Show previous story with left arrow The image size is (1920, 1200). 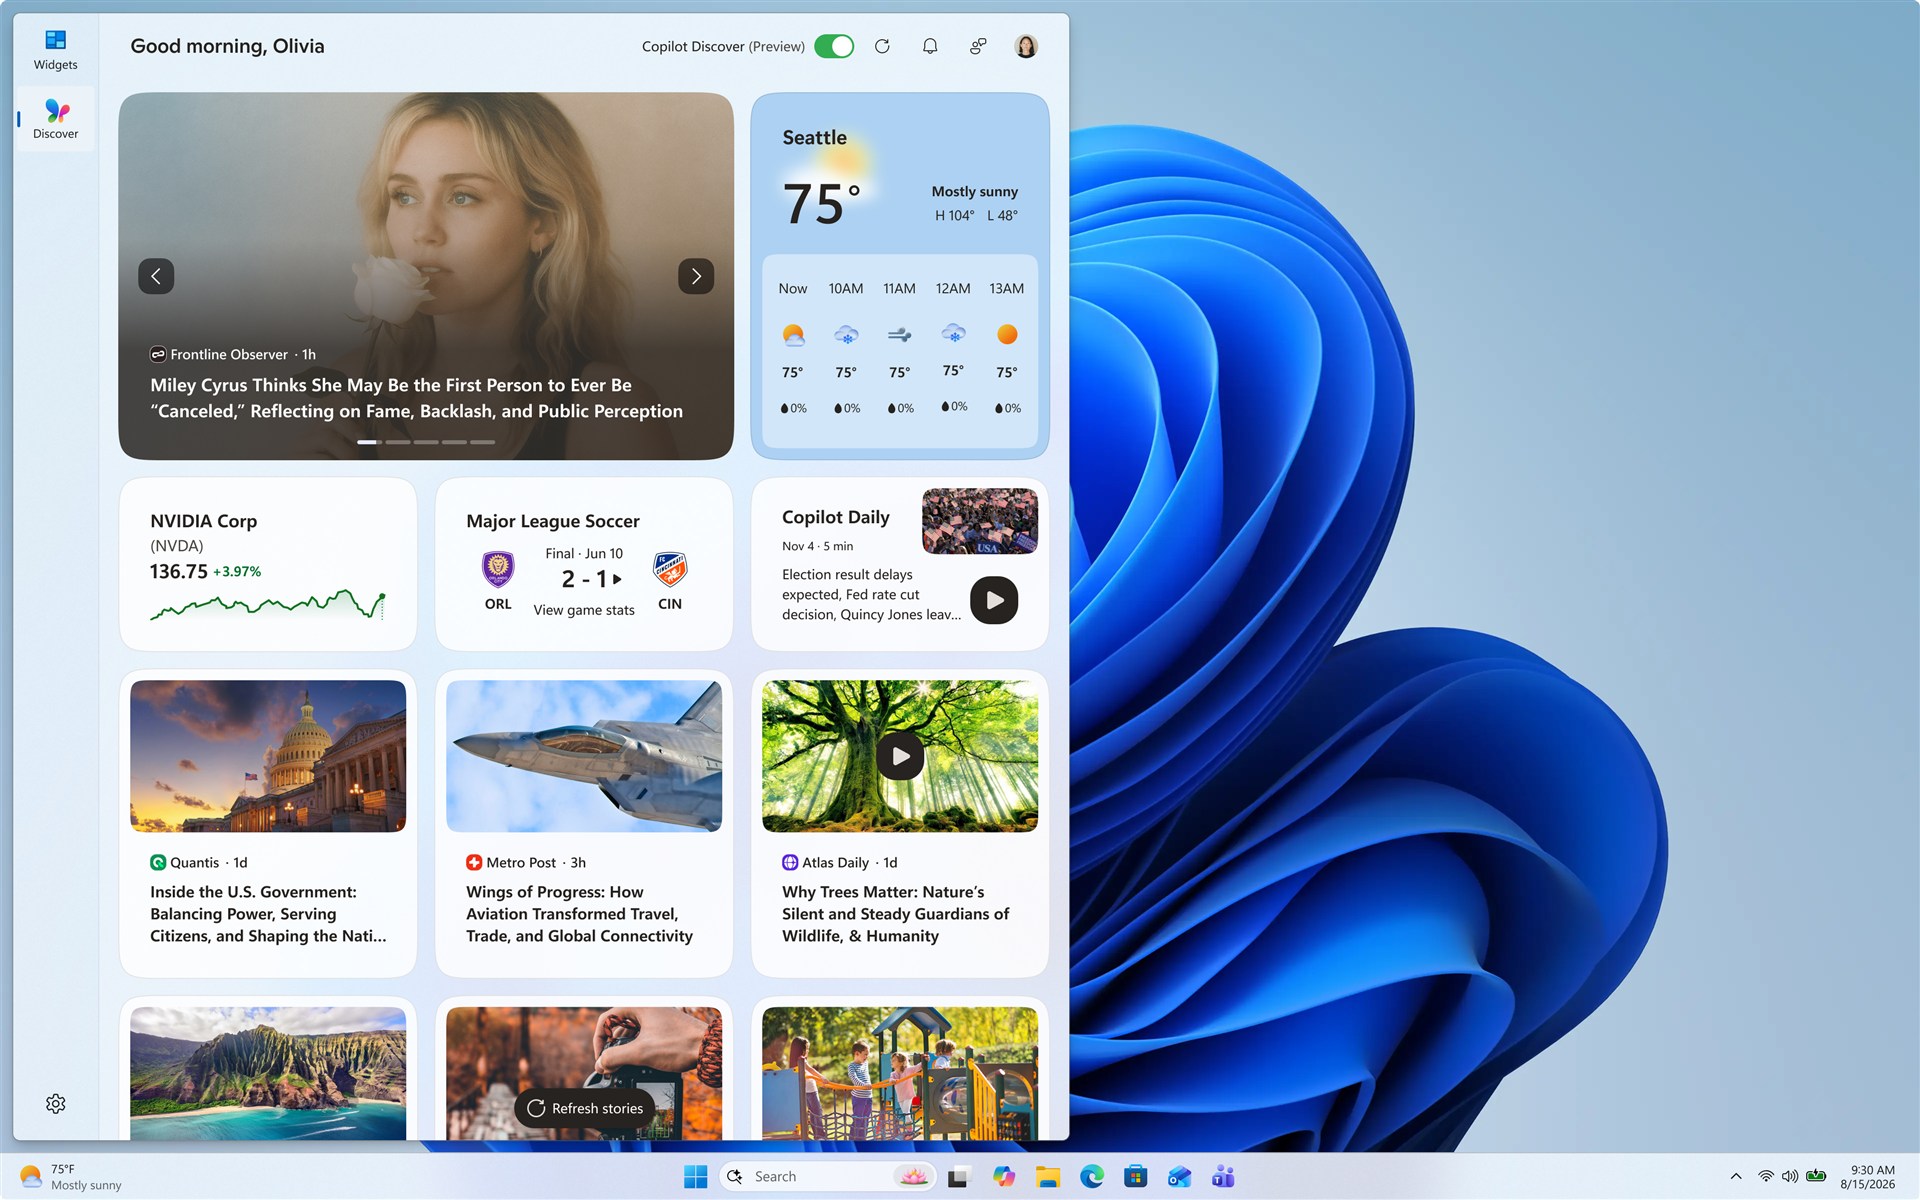156,276
